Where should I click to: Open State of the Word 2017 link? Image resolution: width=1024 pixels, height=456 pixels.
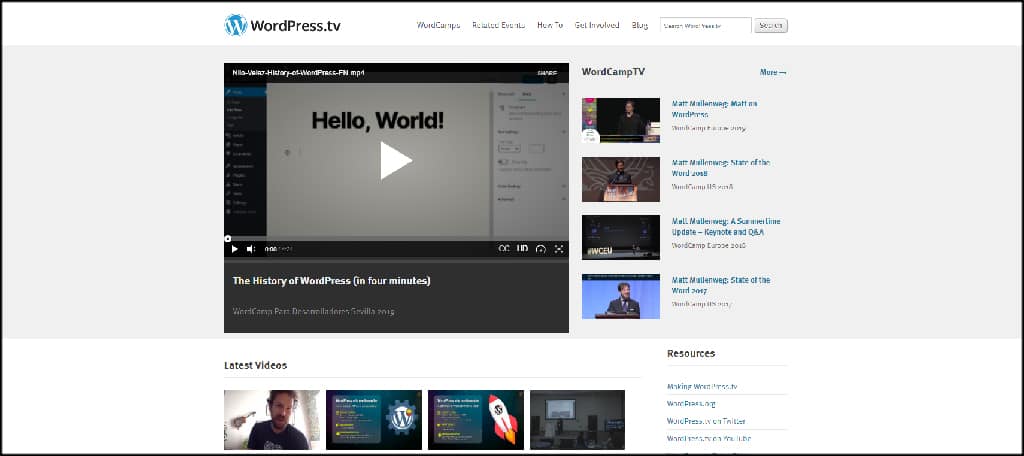point(721,285)
